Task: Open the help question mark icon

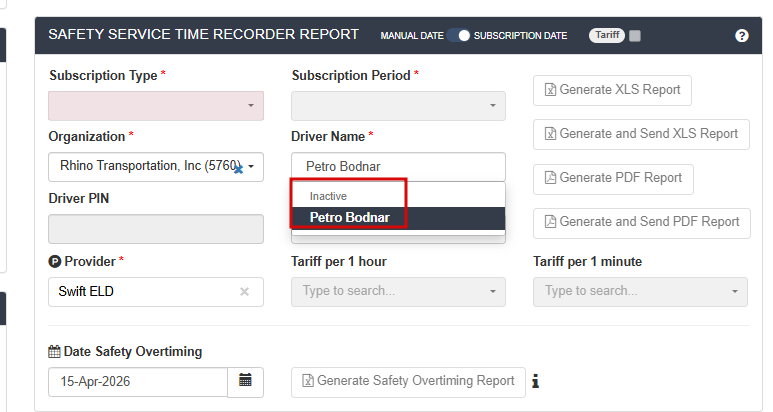Action: (x=741, y=35)
